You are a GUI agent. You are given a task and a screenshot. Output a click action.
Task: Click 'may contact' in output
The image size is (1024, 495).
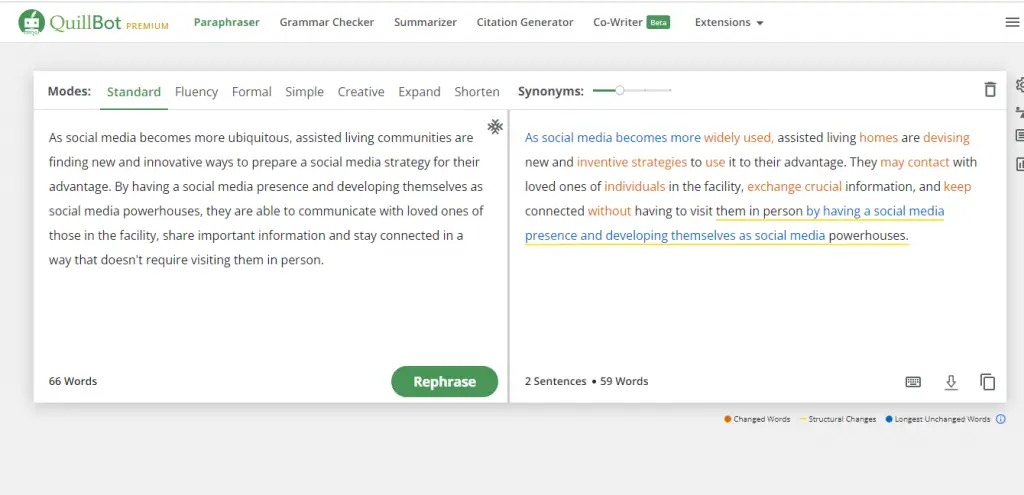[915, 162]
